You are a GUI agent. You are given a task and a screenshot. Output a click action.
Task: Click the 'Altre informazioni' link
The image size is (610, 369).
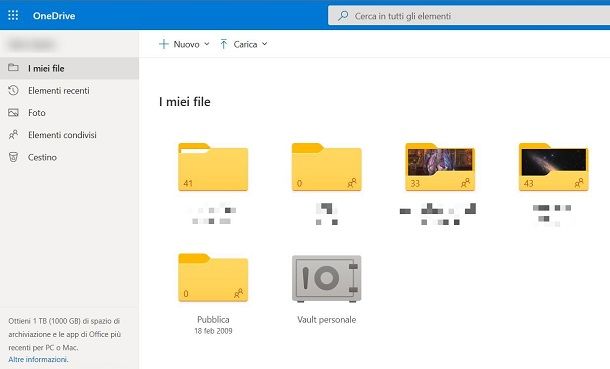[x=38, y=359]
